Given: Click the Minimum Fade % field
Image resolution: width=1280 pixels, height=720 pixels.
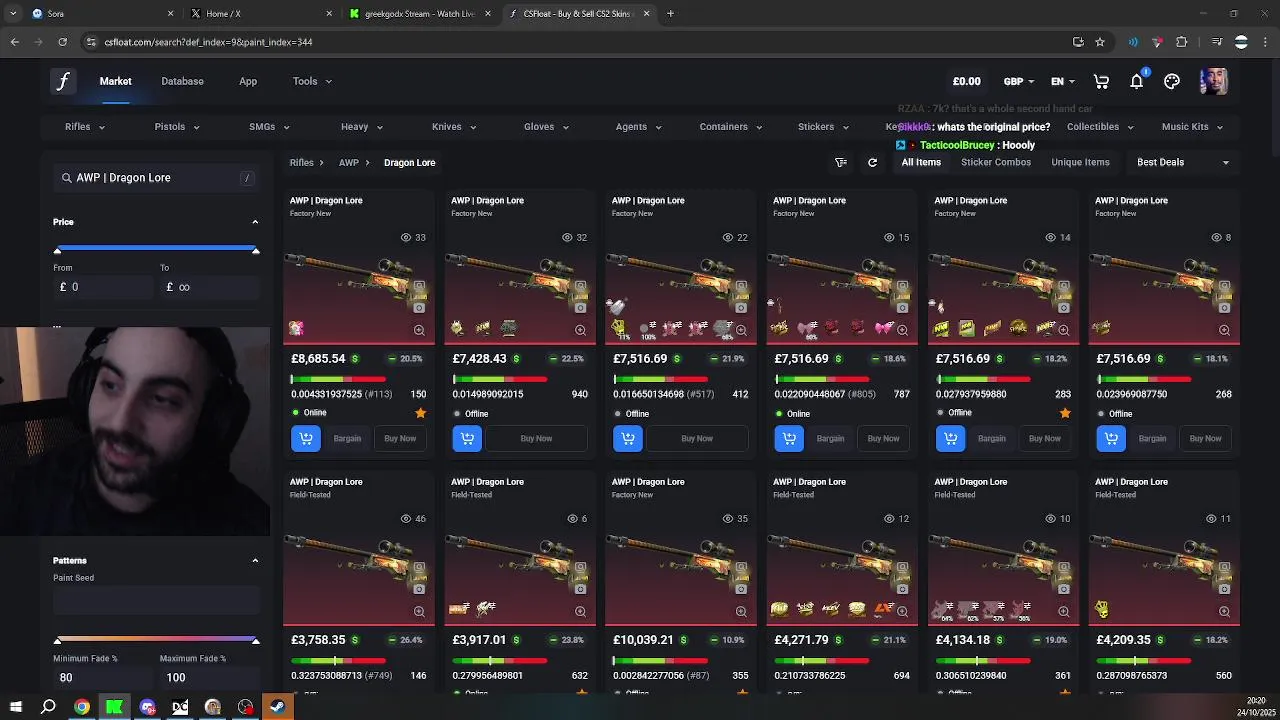Looking at the screenshot, I should point(103,677).
